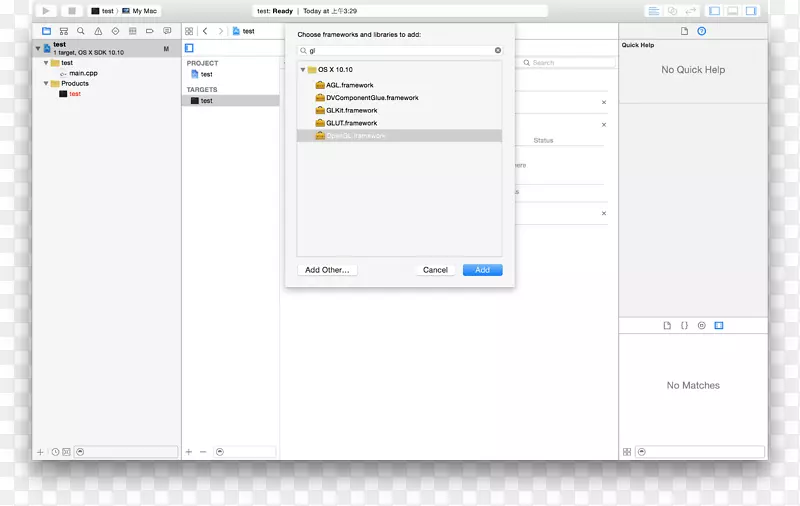Open Object library
800x506 pixels.
[x=702, y=325]
